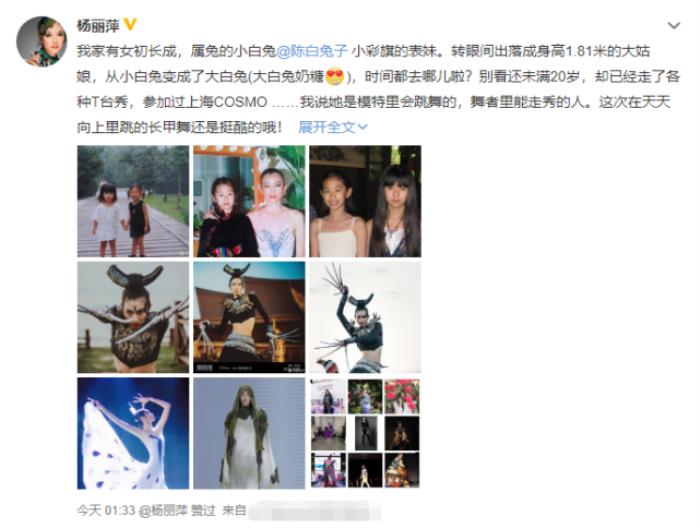Open photo of woman in white dress with girl
The width and height of the screenshot is (700, 528).
(249, 201)
